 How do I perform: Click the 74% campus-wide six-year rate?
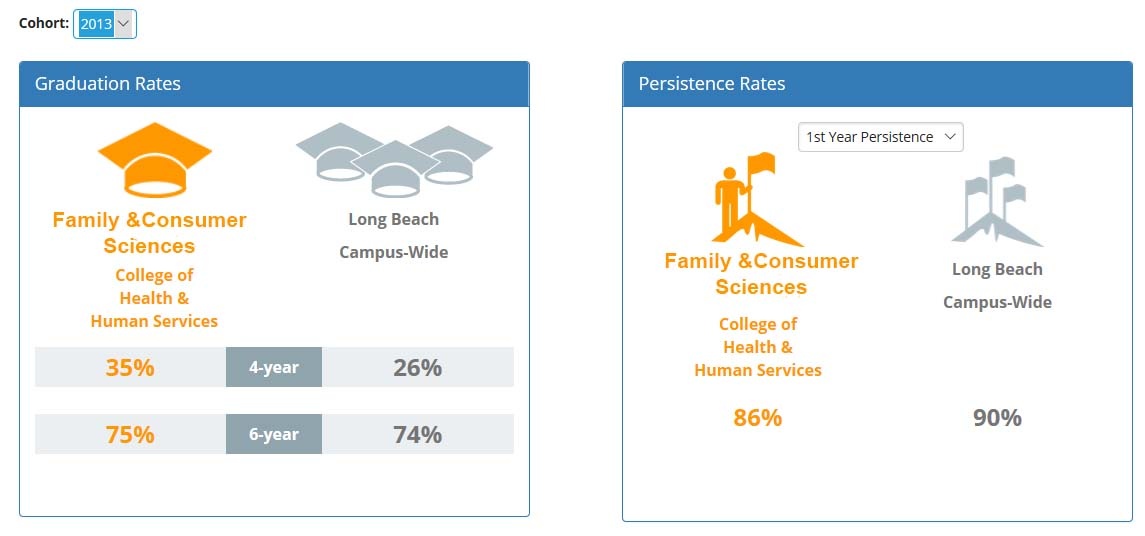418,434
